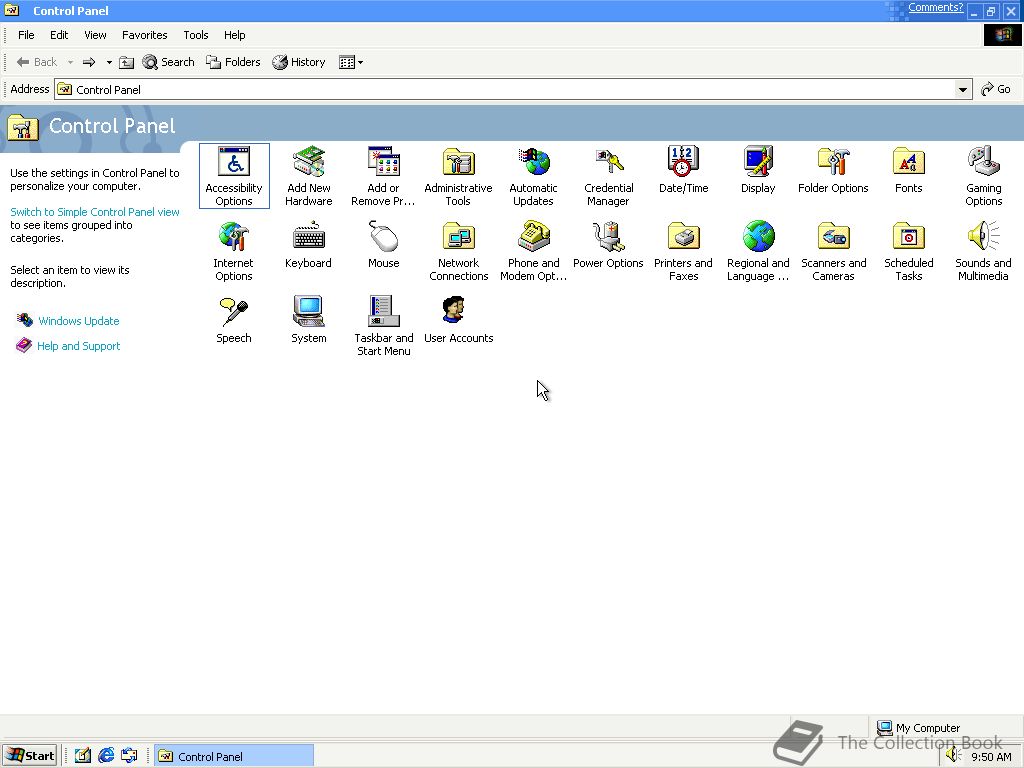Viewport: 1024px width, 768px height.
Task: Open the File menu
Action: click(x=26, y=35)
